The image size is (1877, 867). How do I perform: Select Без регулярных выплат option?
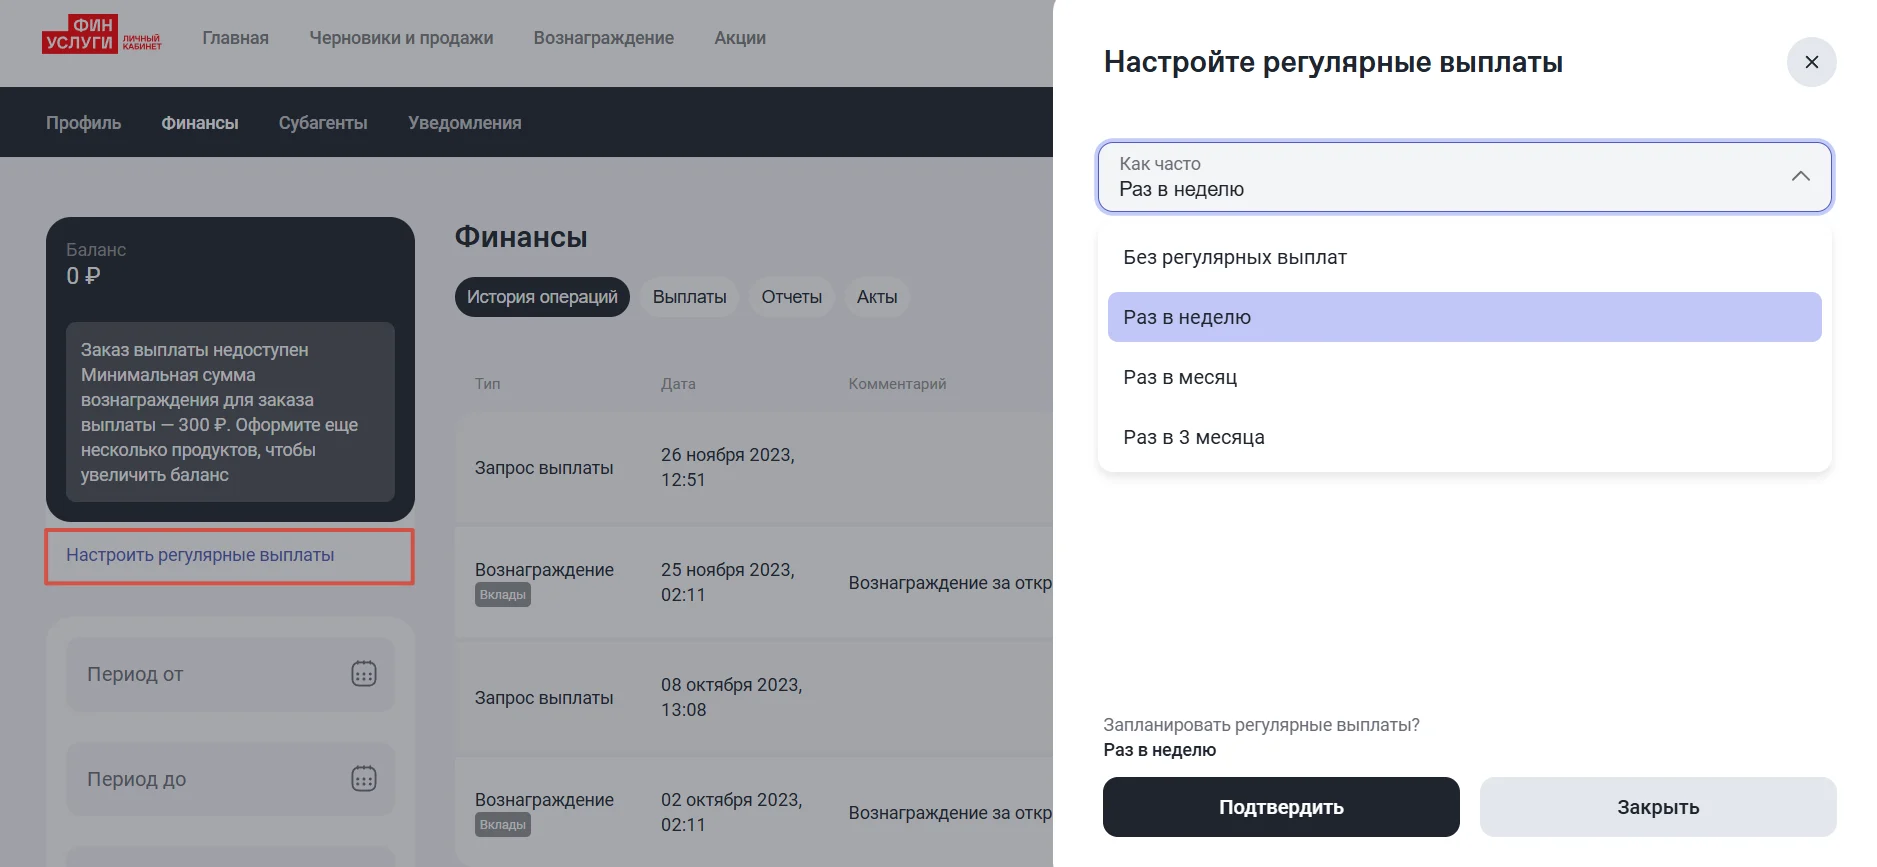[x=1464, y=257]
